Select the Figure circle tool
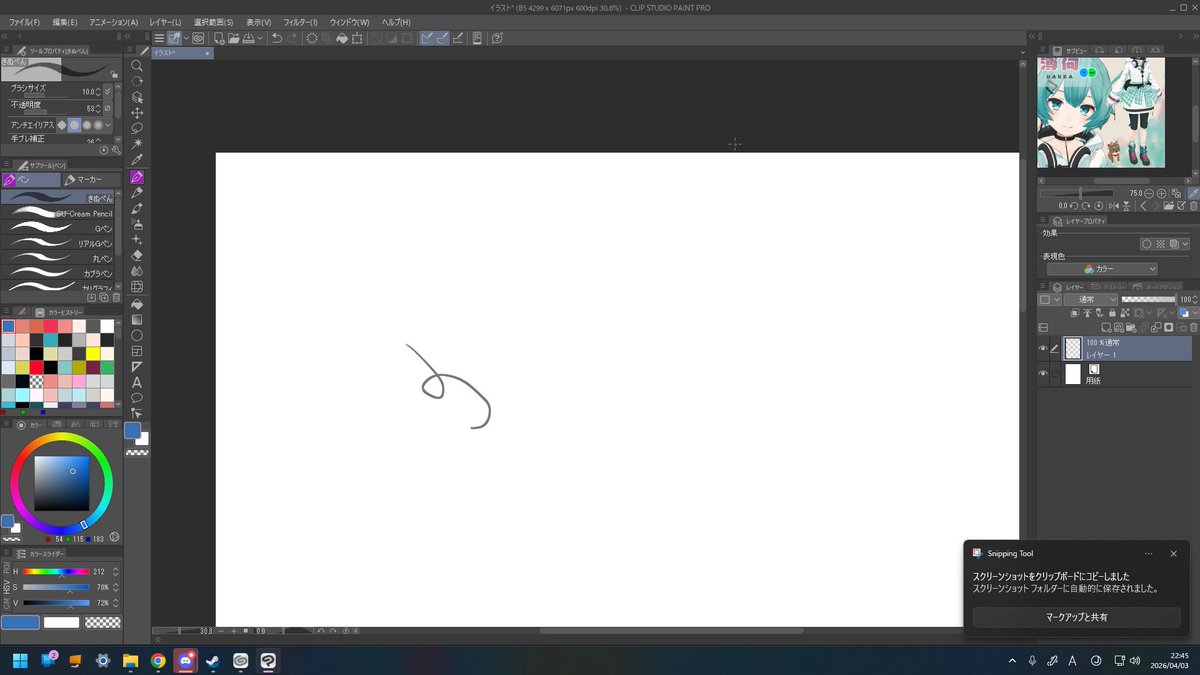The height and width of the screenshot is (675, 1200). [137, 335]
